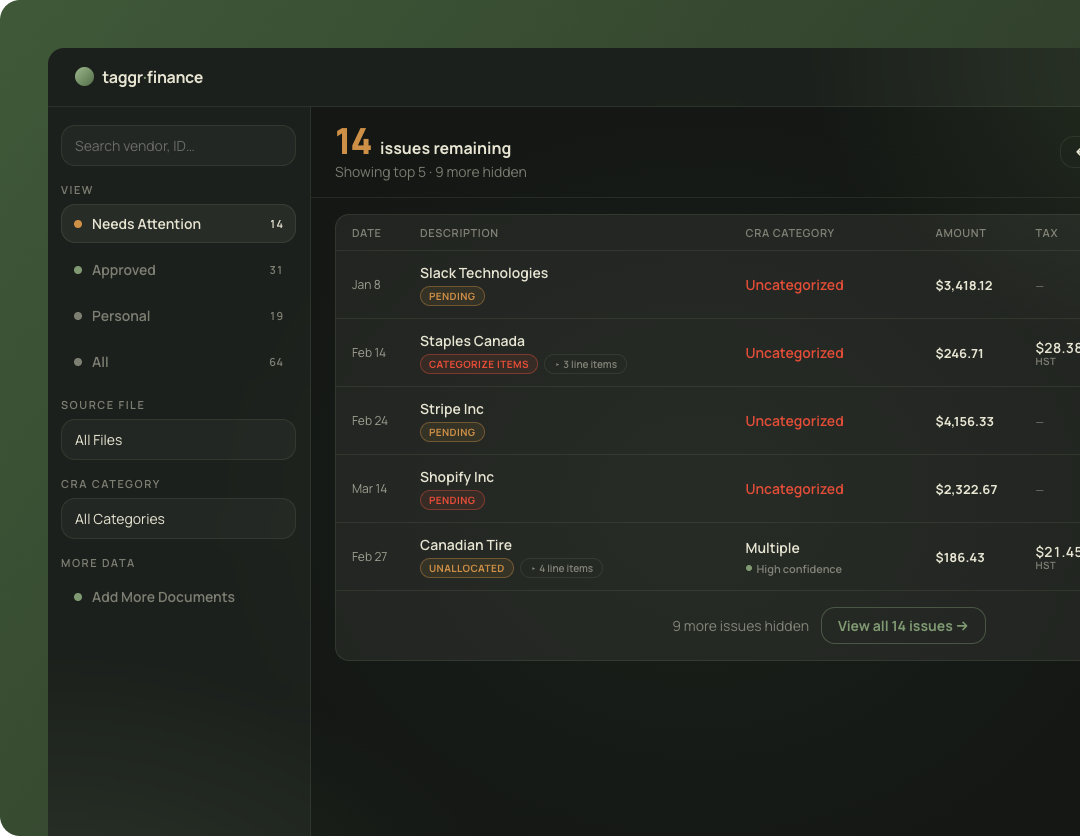1080x836 pixels.
Task: Open the All Categories dropdown
Action: [x=178, y=519]
